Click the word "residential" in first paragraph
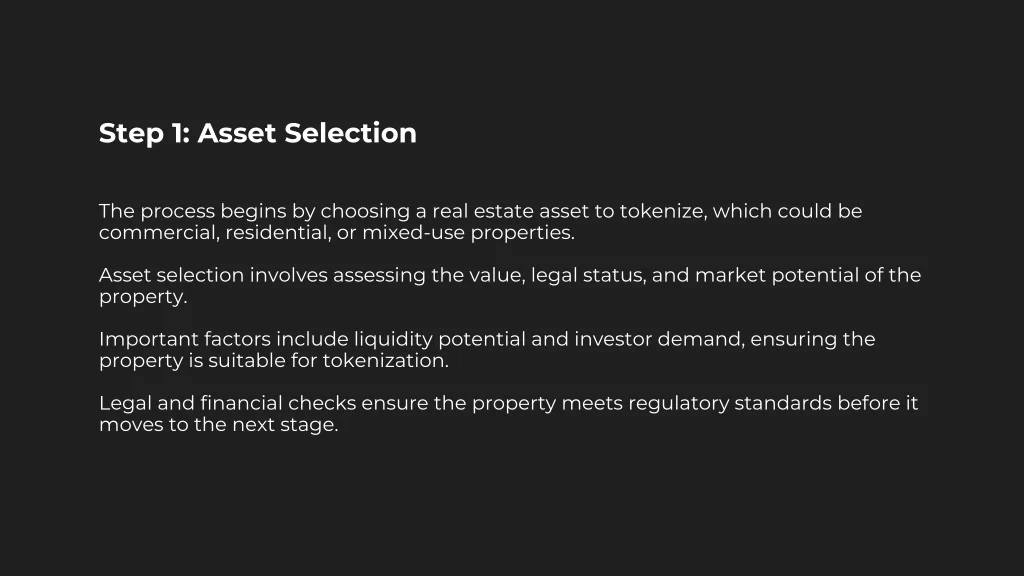The image size is (1024, 576). click(x=278, y=232)
